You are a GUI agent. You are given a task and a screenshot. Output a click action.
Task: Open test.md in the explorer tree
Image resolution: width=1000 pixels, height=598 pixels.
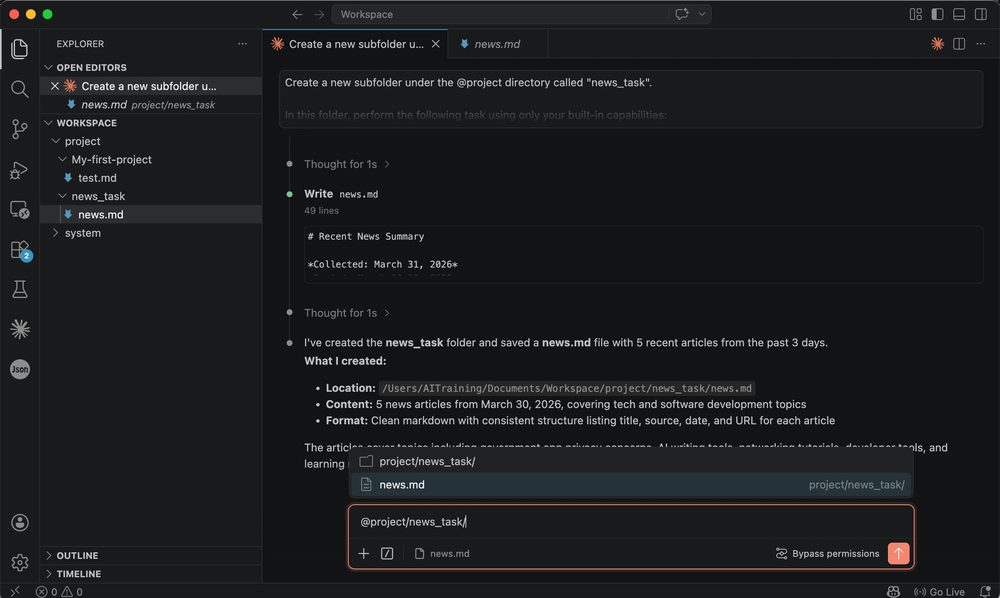coord(97,178)
